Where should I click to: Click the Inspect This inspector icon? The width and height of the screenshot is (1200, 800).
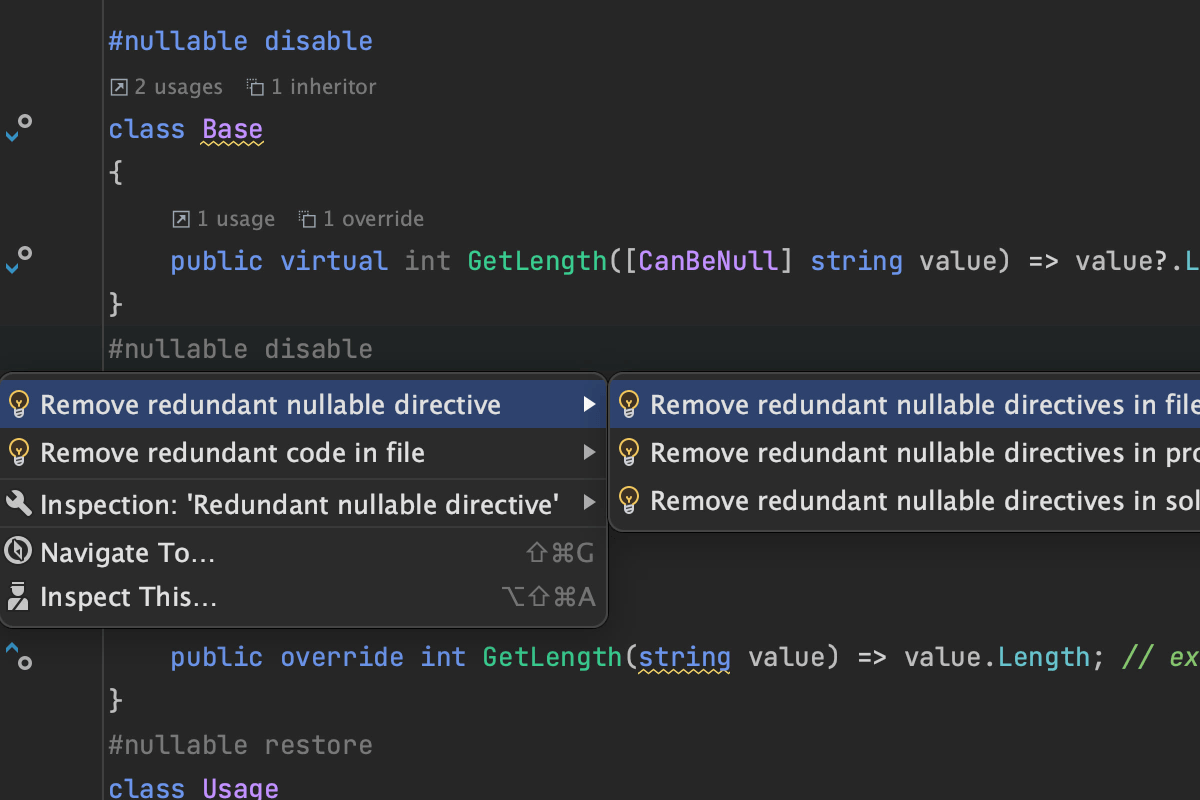[18, 597]
